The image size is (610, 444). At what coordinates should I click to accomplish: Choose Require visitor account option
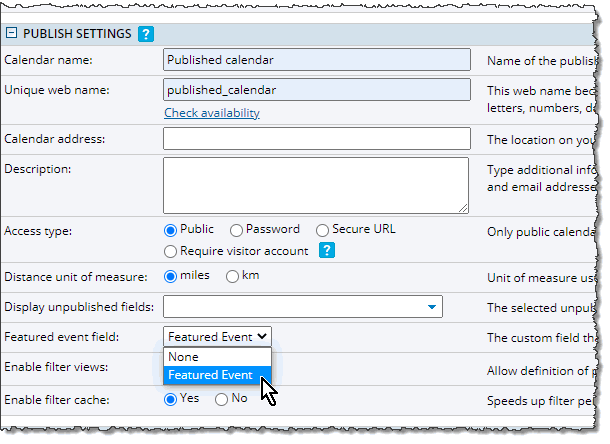point(172,251)
